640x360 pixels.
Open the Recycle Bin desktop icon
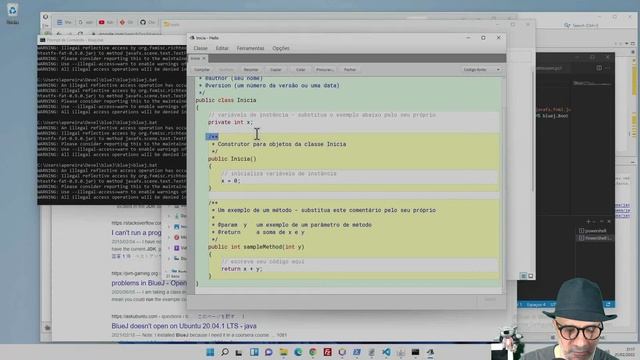(x=12, y=13)
